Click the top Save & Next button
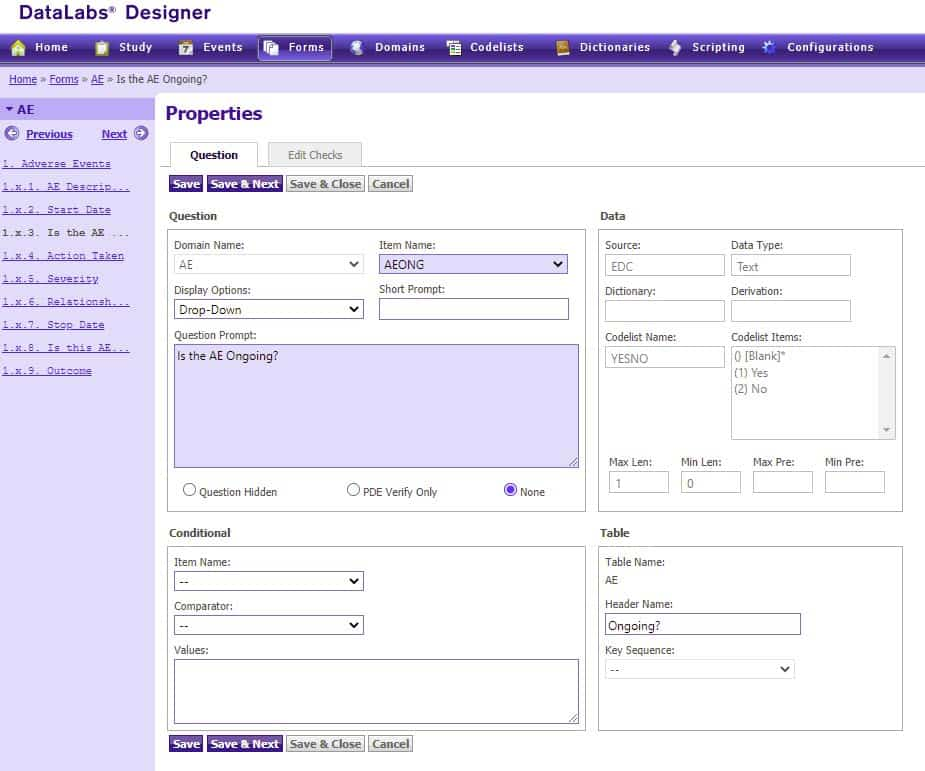This screenshot has height=771, width=925. 245,184
